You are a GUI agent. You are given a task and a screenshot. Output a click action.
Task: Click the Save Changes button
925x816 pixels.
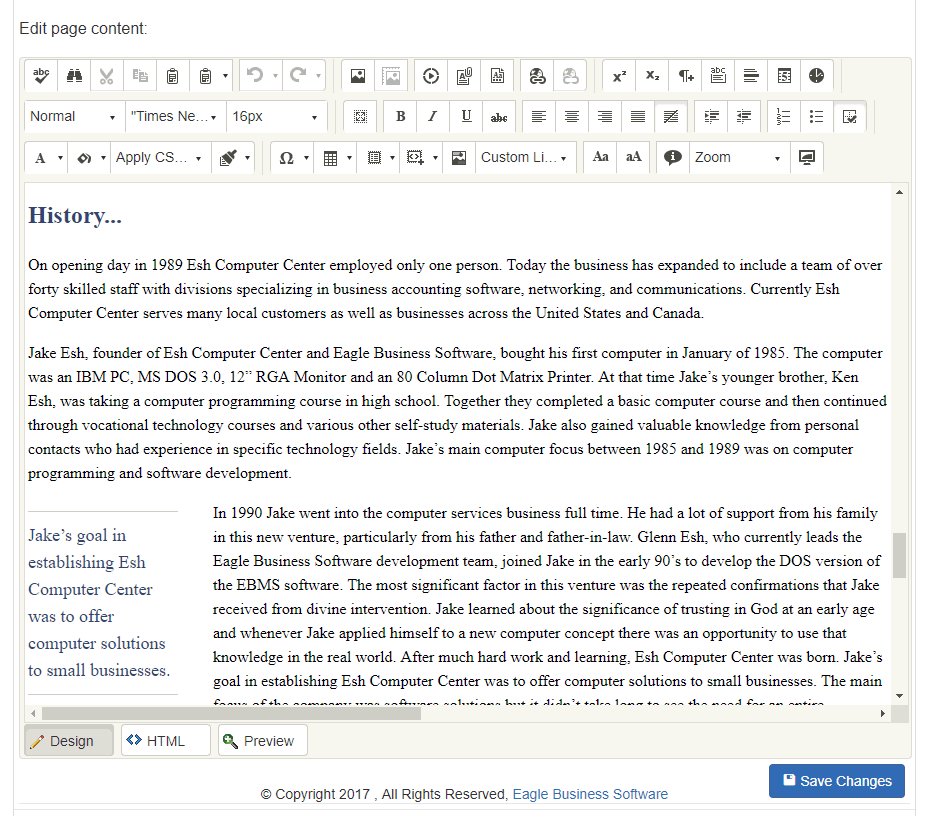[836, 781]
